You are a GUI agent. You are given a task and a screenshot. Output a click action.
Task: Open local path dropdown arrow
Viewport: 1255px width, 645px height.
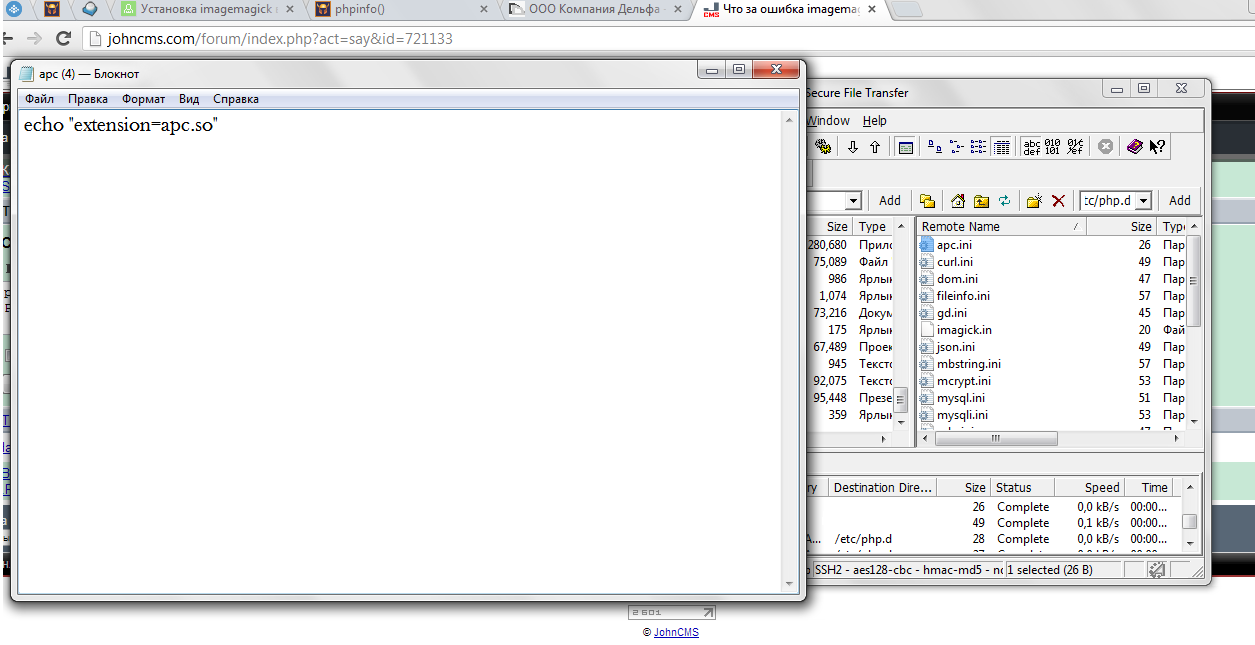pyautogui.click(x=853, y=200)
